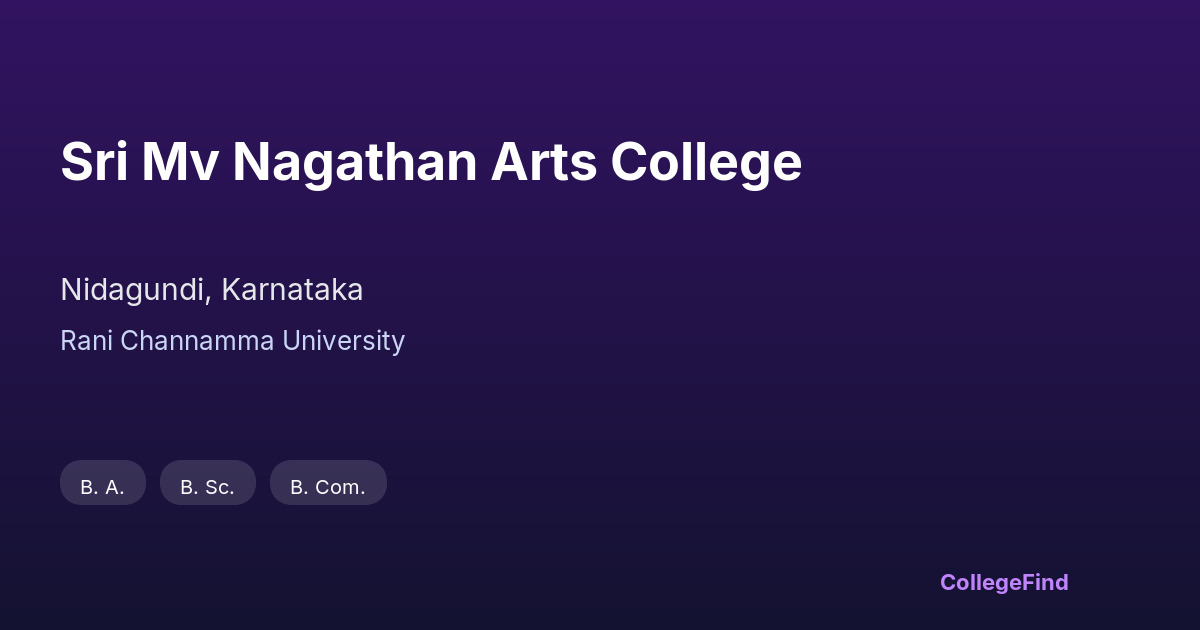
Task: Select the Nidagundi, Karnataka location line
Action: click(212, 290)
